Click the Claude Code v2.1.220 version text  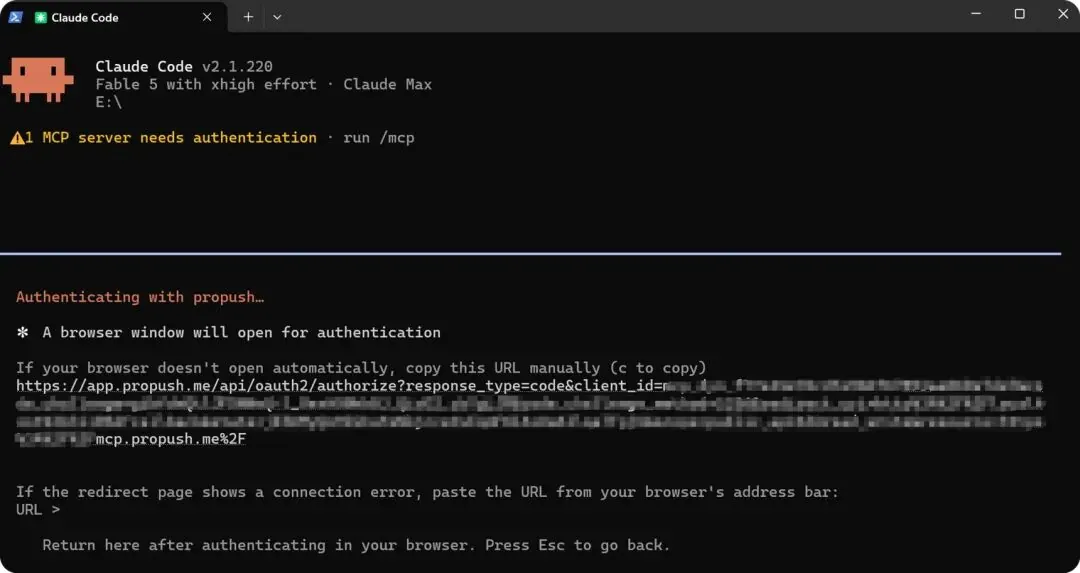[184, 67]
